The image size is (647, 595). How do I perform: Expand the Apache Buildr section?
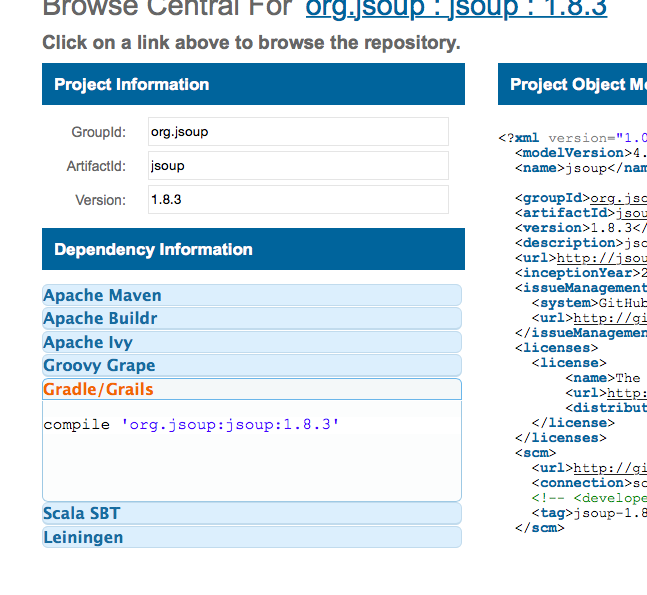pos(252,319)
